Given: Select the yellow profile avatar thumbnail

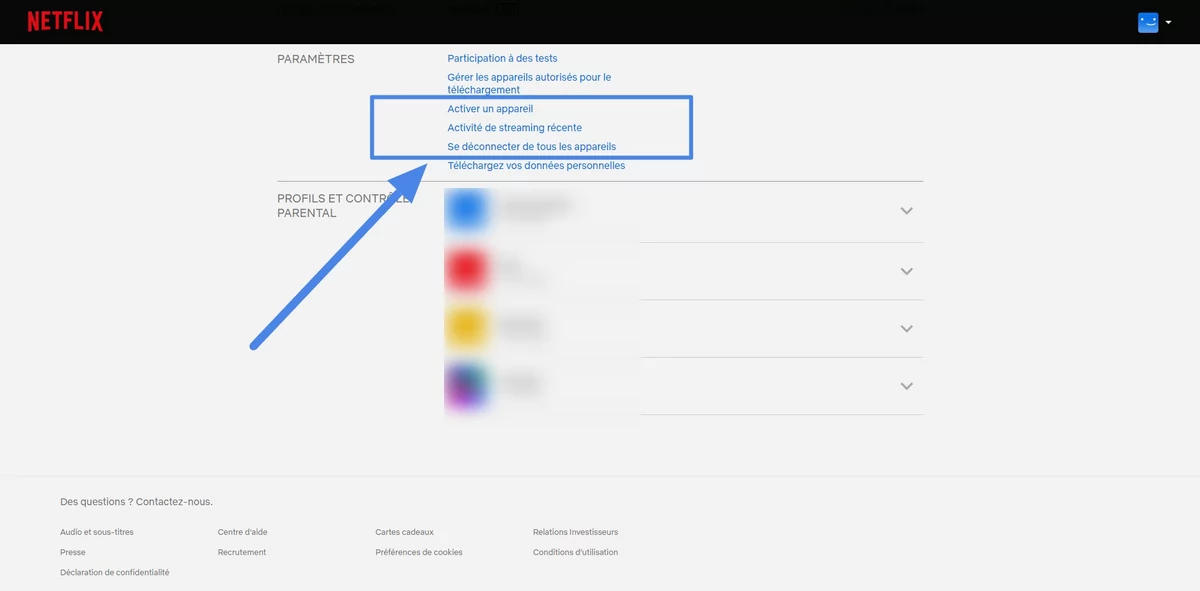Looking at the screenshot, I should point(466,328).
